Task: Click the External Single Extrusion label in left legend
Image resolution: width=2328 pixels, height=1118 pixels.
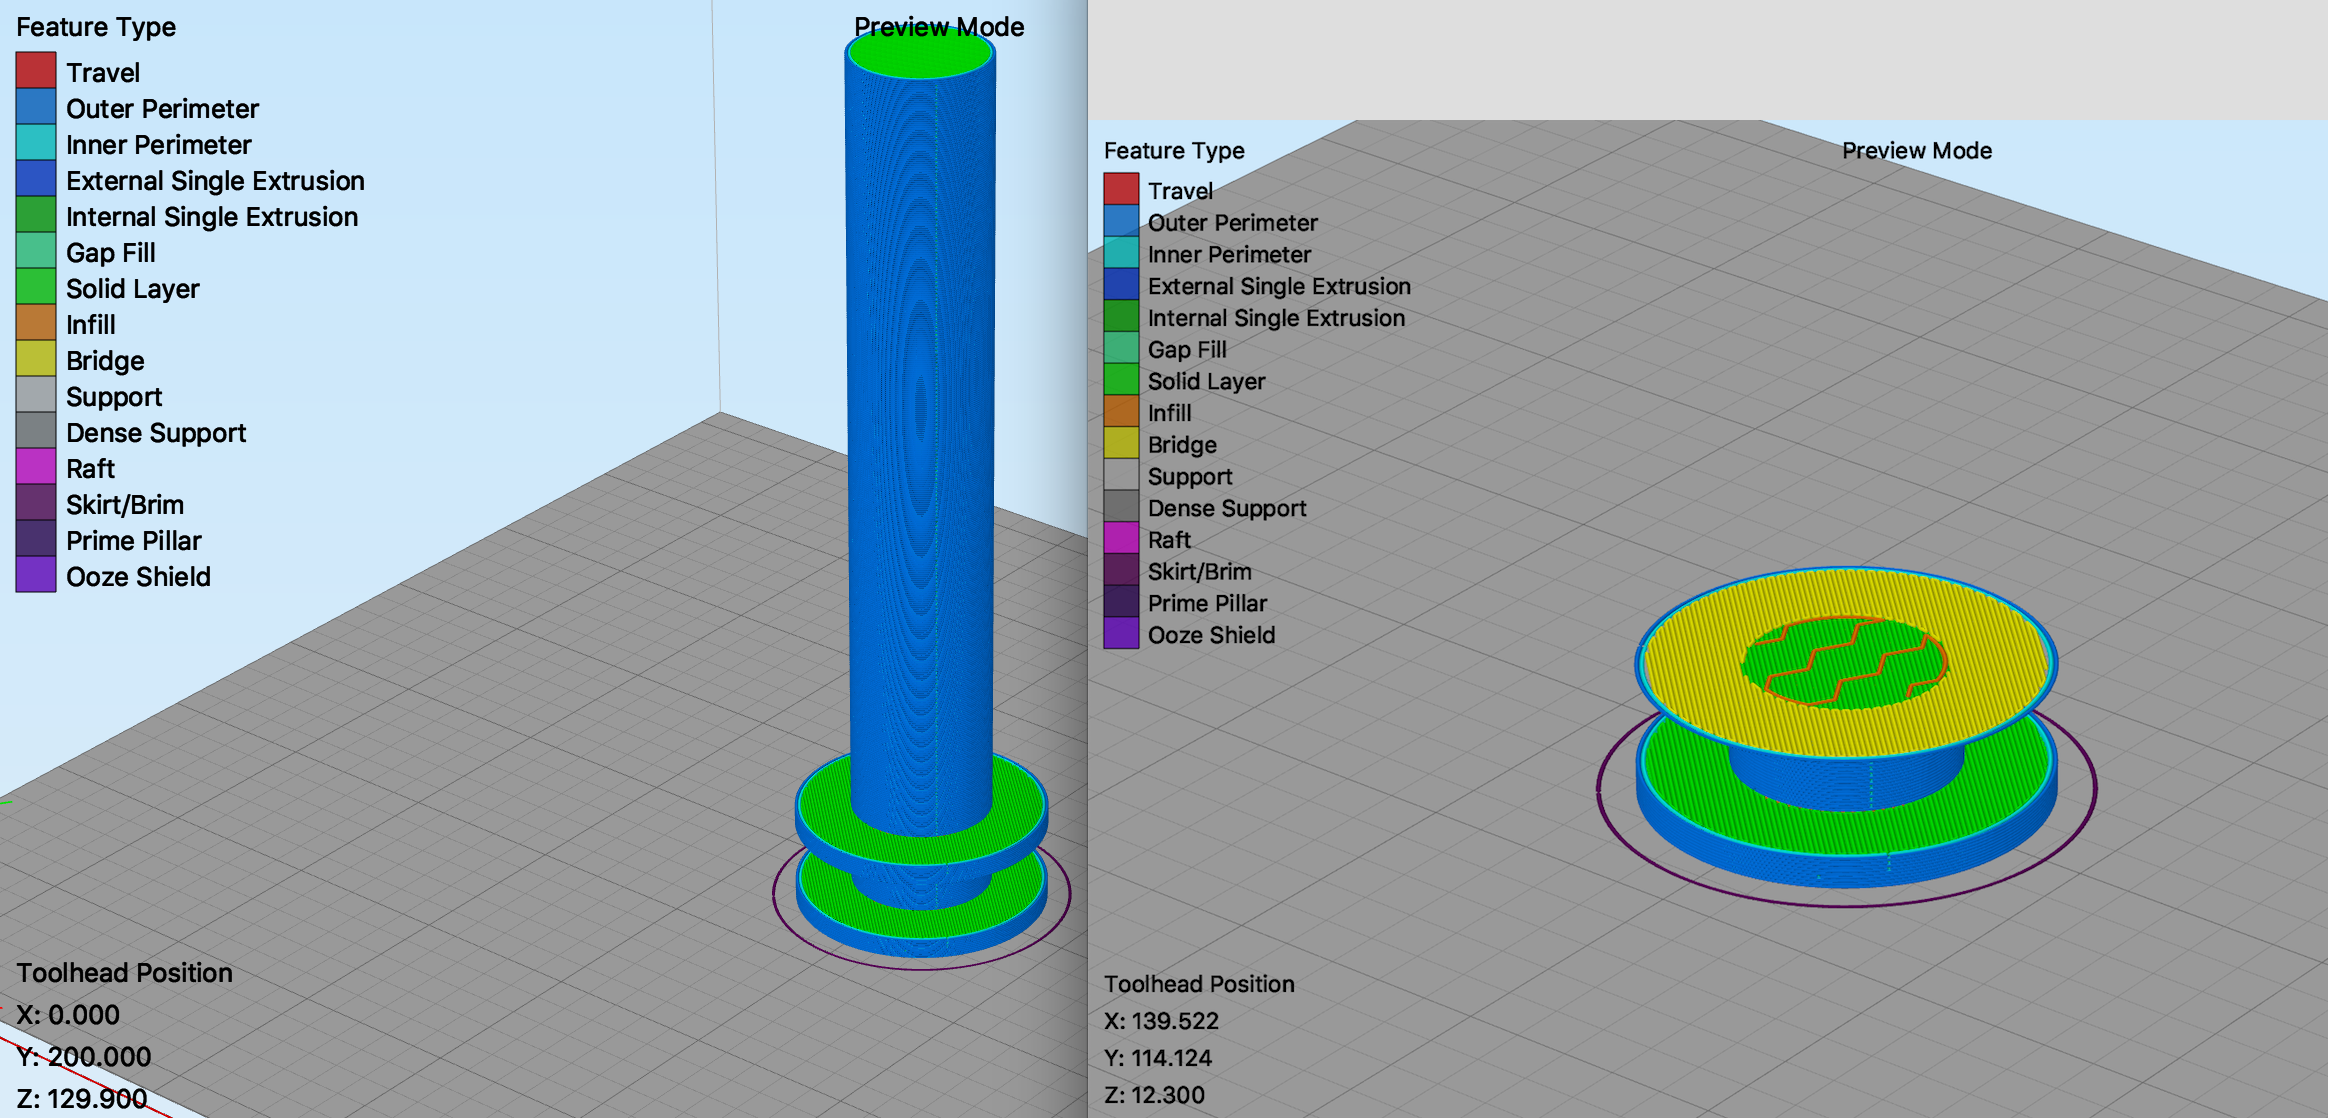Action: click(x=215, y=181)
